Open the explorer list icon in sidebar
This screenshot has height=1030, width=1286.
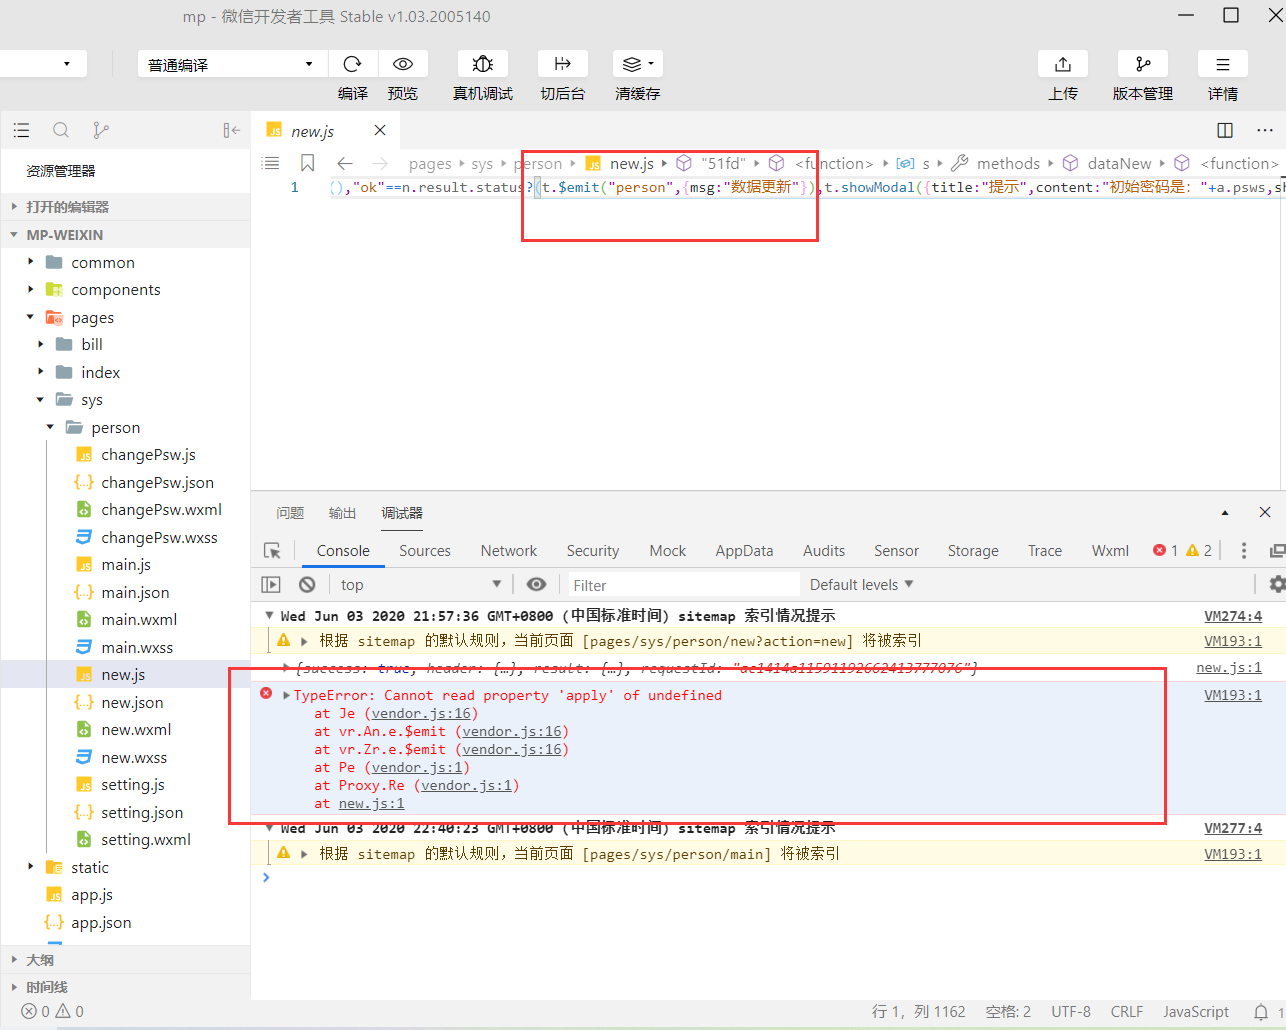pos(21,130)
